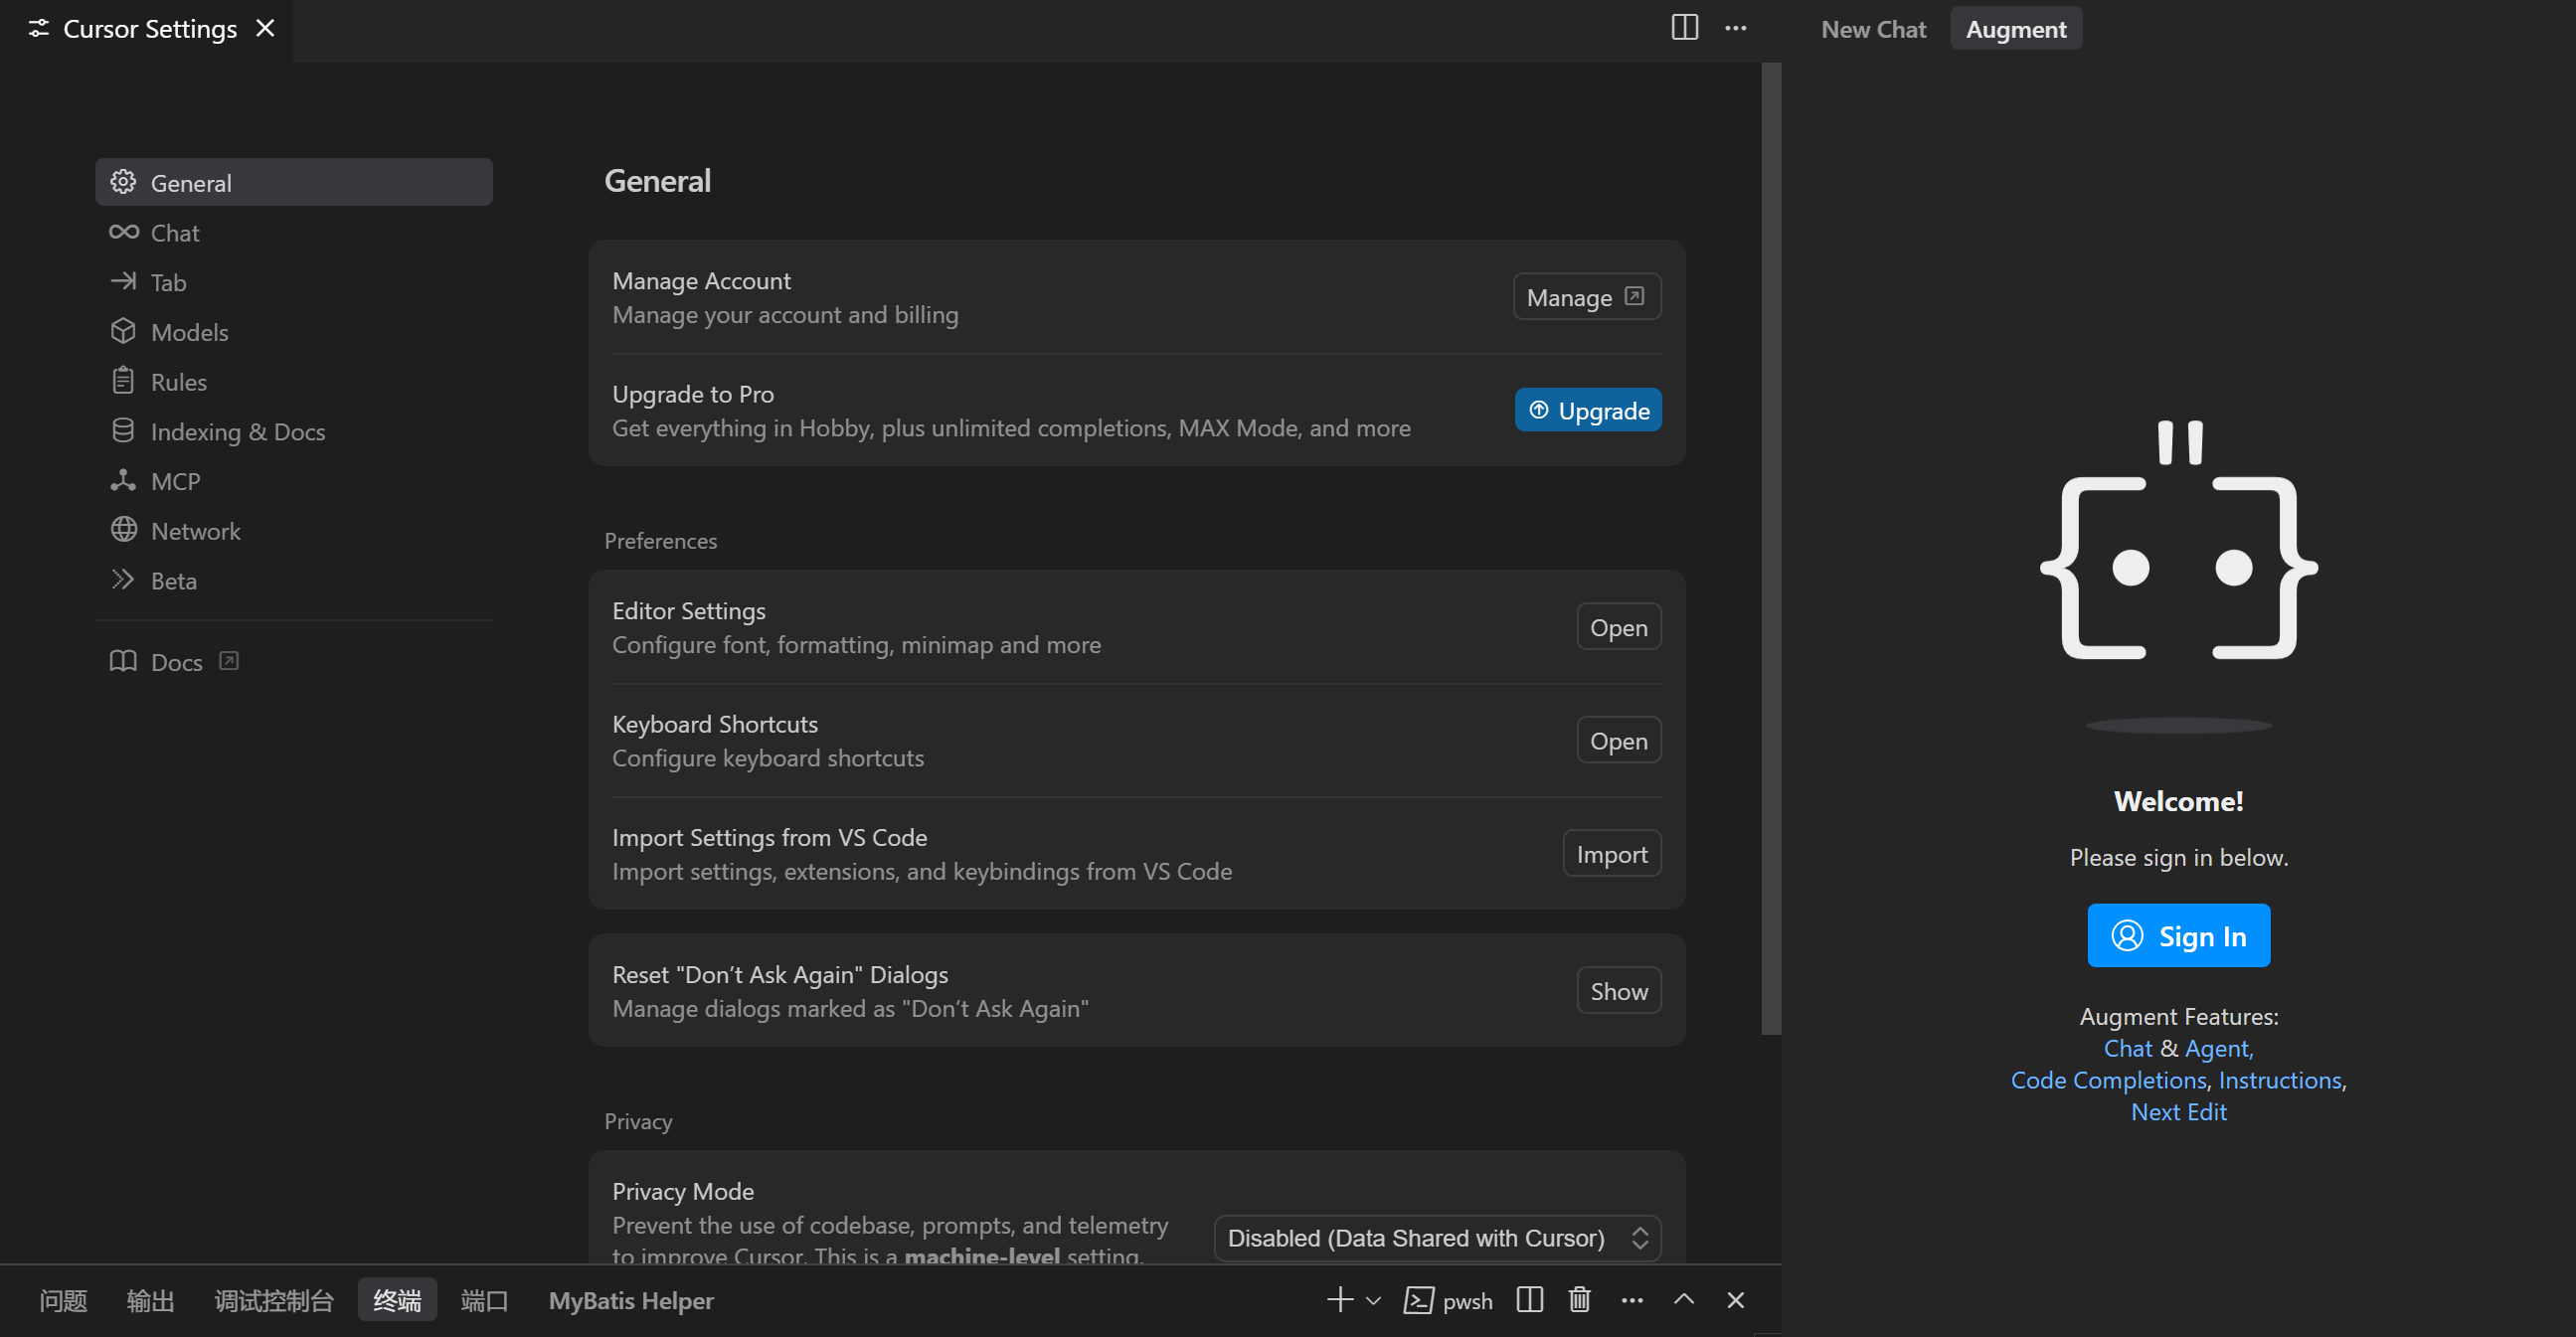The image size is (2576, 1337).
Task: Open Editor Settings
Action: [1619, 627]
